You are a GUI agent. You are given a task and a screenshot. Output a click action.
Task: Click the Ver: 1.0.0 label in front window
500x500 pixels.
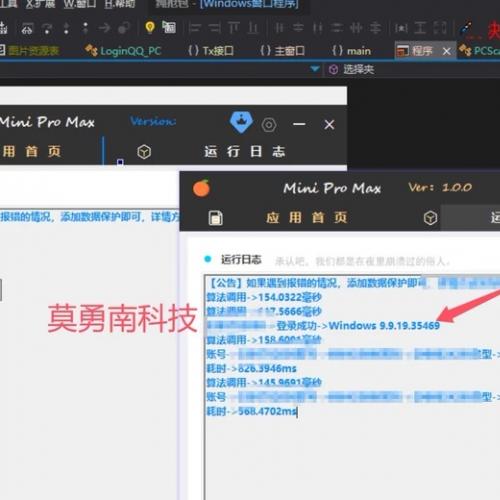click(440, 187)
